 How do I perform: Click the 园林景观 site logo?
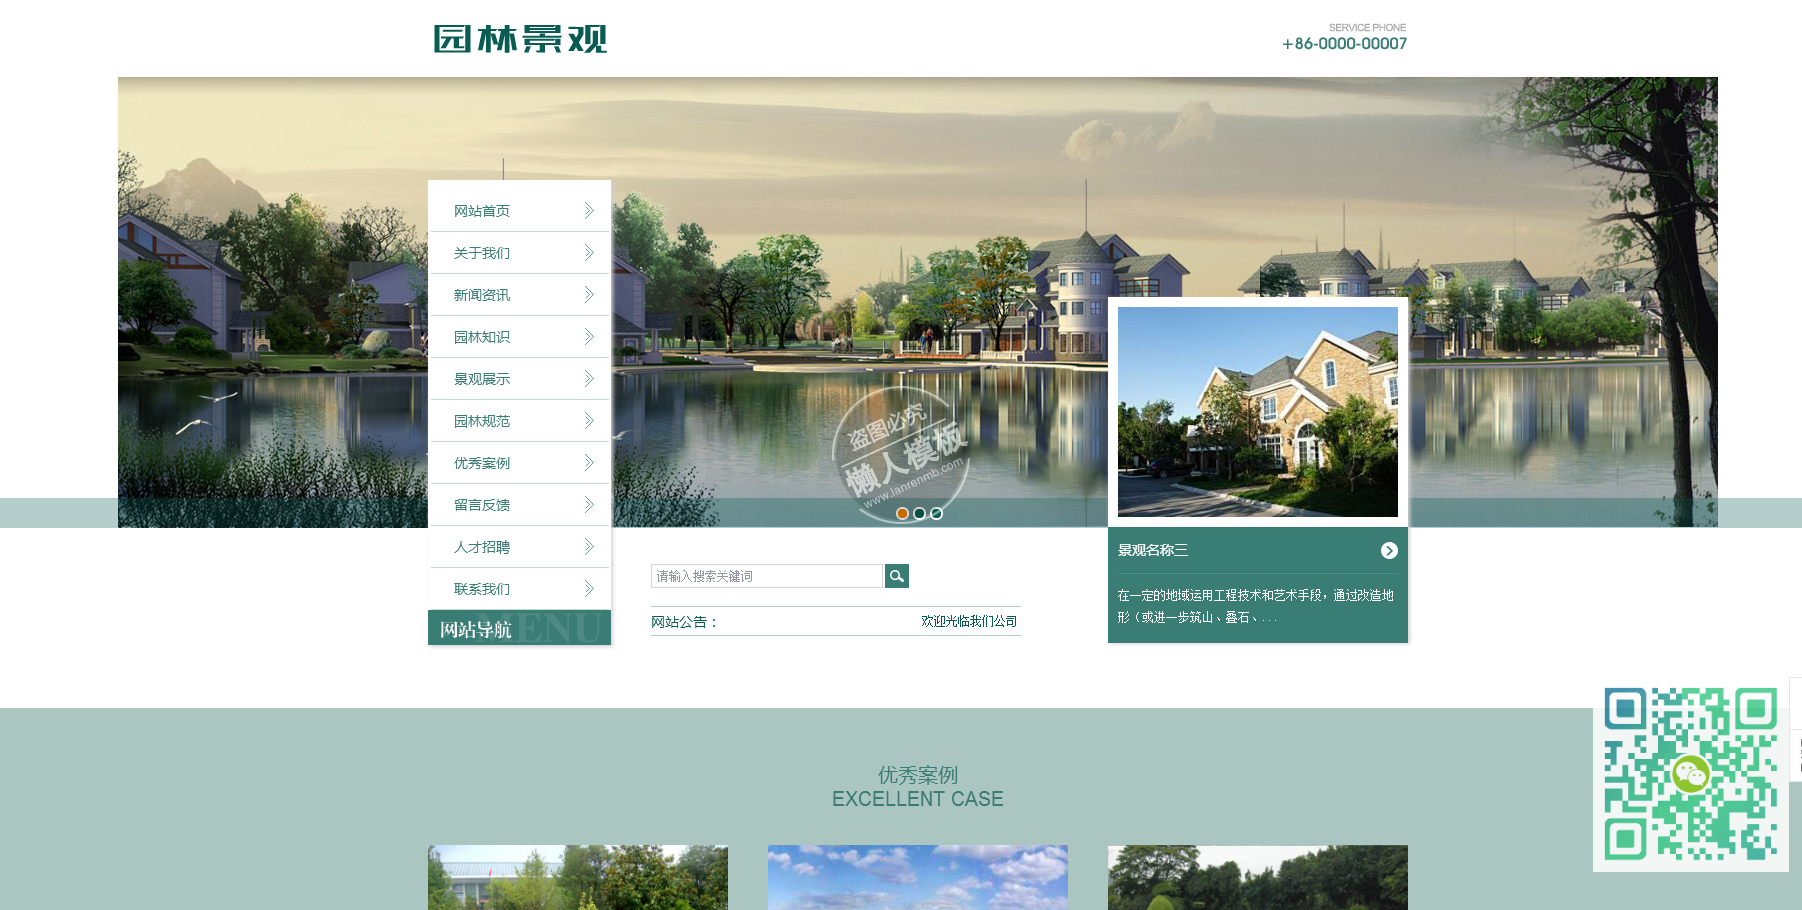[520, 39]
